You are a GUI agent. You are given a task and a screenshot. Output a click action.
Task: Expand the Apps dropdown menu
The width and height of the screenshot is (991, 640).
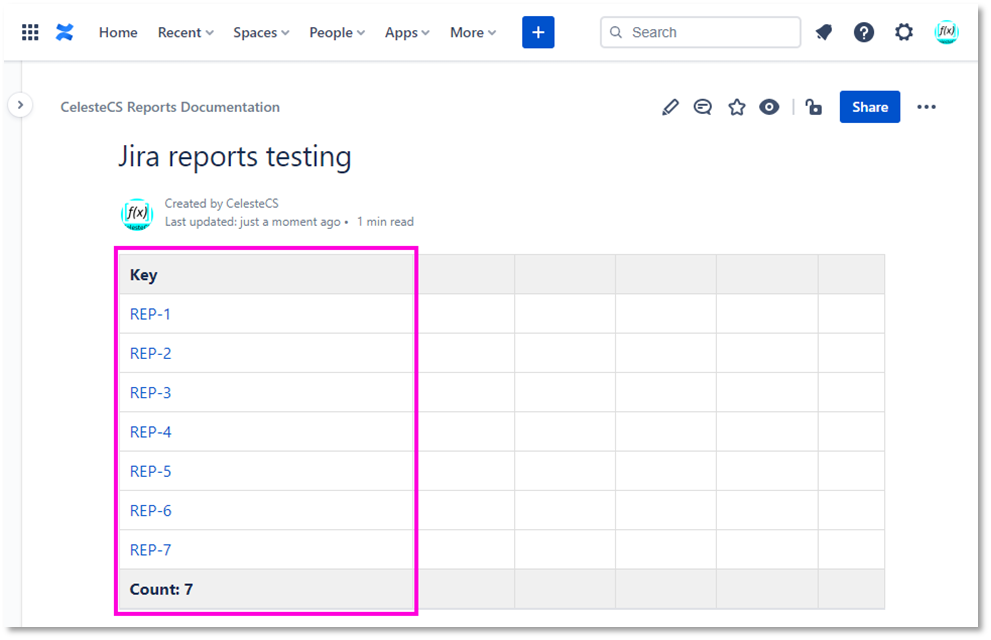[407, 32]
